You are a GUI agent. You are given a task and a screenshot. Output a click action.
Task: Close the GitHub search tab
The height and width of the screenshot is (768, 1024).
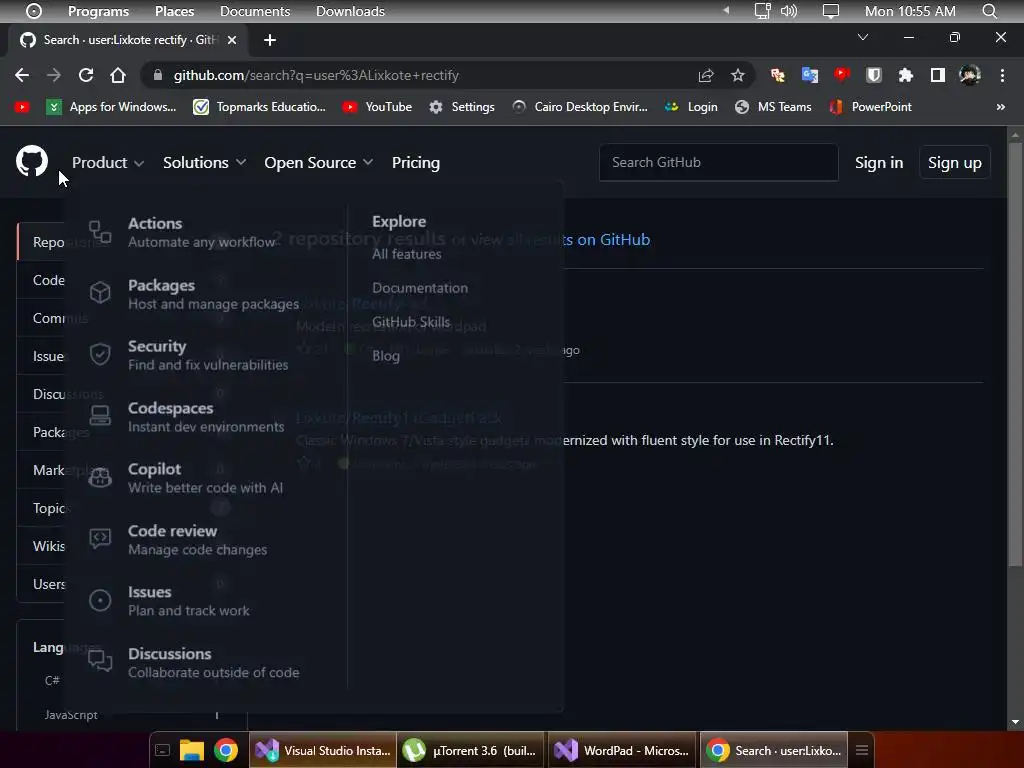pyautogui.click(x=231, y=40)
